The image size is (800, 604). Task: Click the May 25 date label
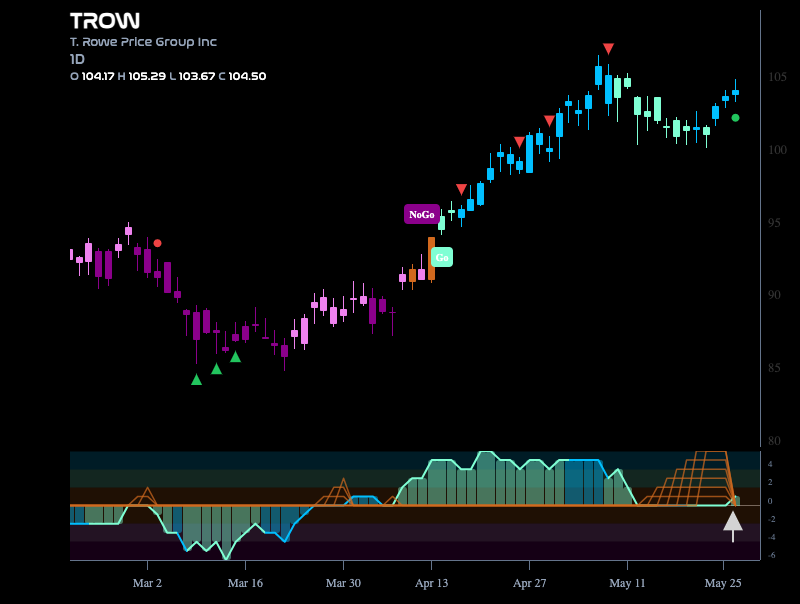pyautogui.click(x=723, y=583)
